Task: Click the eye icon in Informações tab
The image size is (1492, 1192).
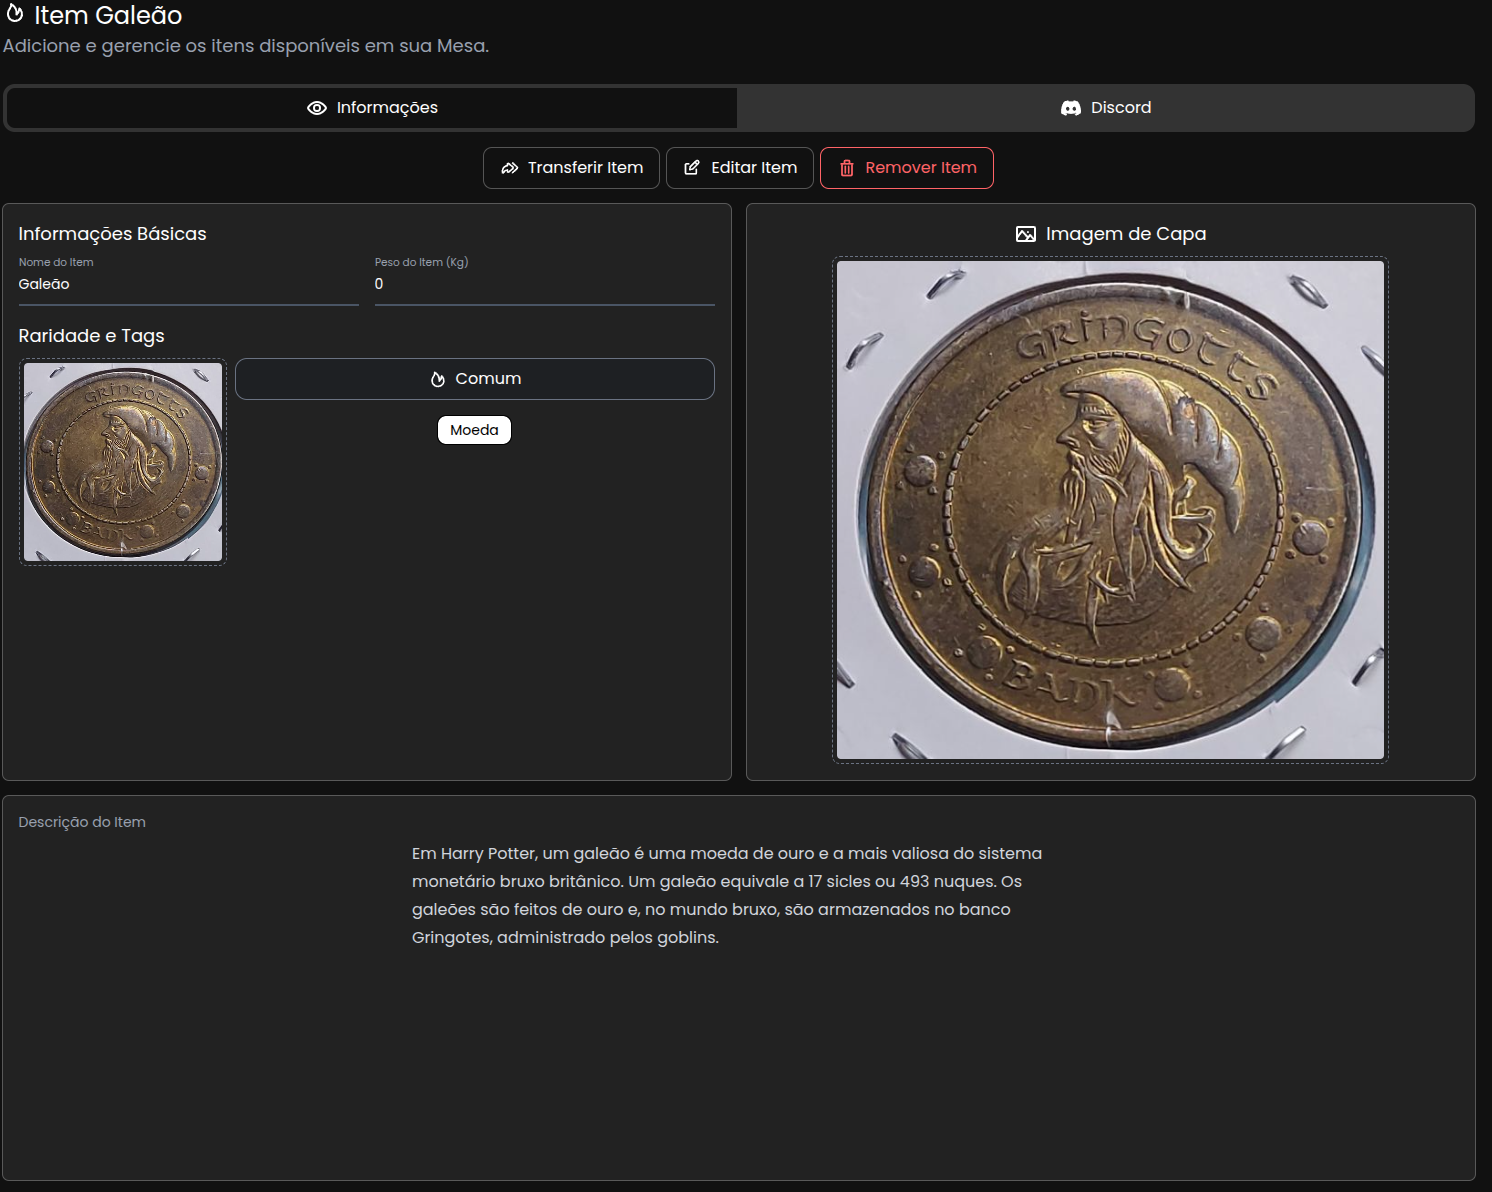Action: (x=317, y=108)
